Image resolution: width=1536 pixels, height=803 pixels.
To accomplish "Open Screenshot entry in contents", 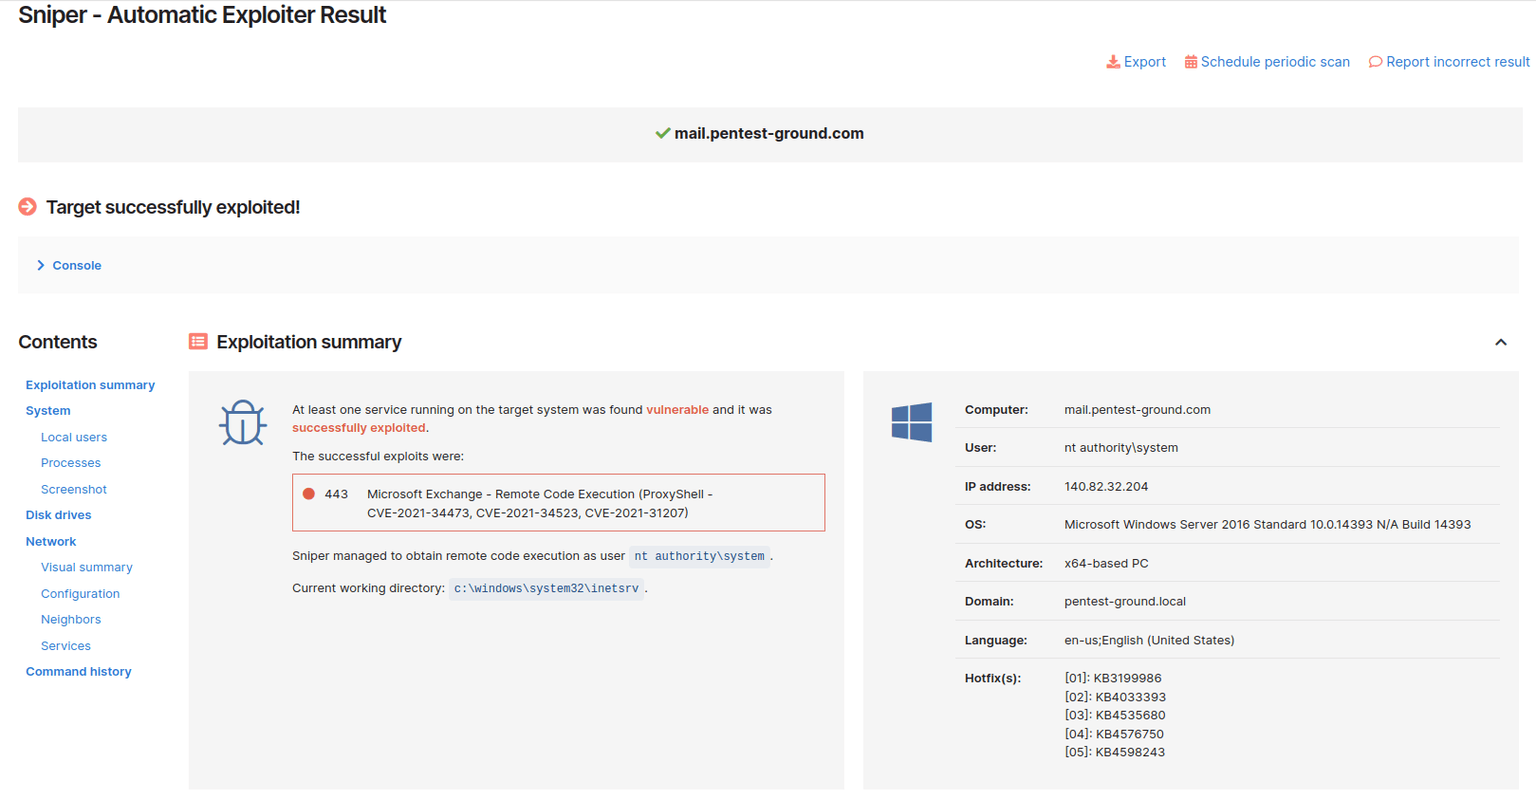I will (x=74, y=489).
